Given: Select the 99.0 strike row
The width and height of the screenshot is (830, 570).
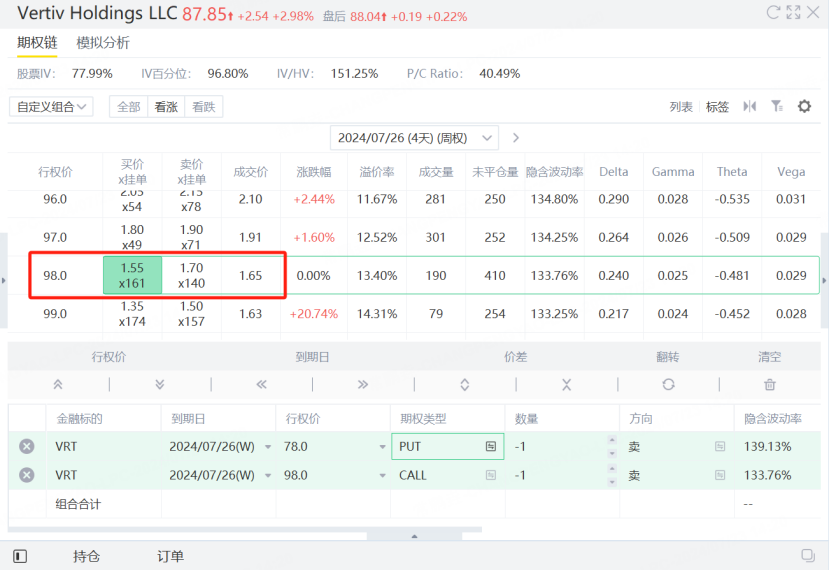Looking at the screenshot, I should click(414, 314).
